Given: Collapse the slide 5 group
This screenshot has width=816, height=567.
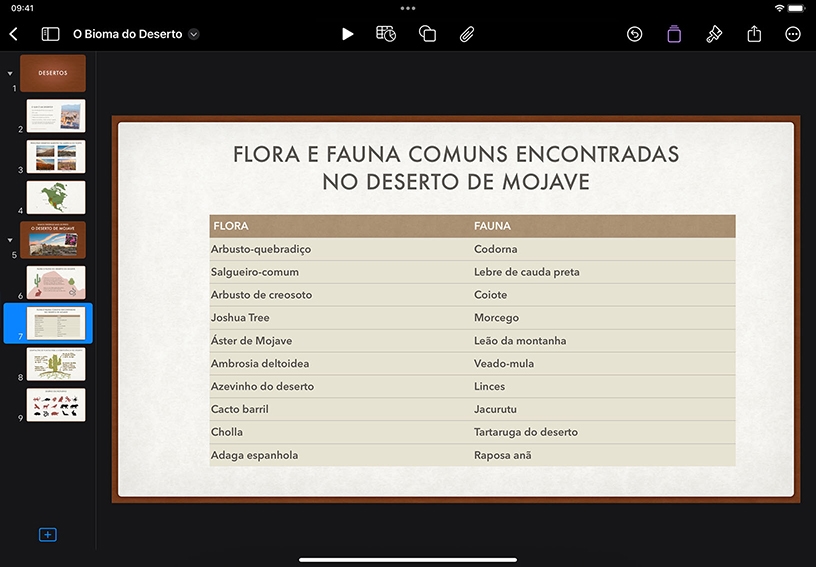Looking at the screenshot, I should pos(10,240).
